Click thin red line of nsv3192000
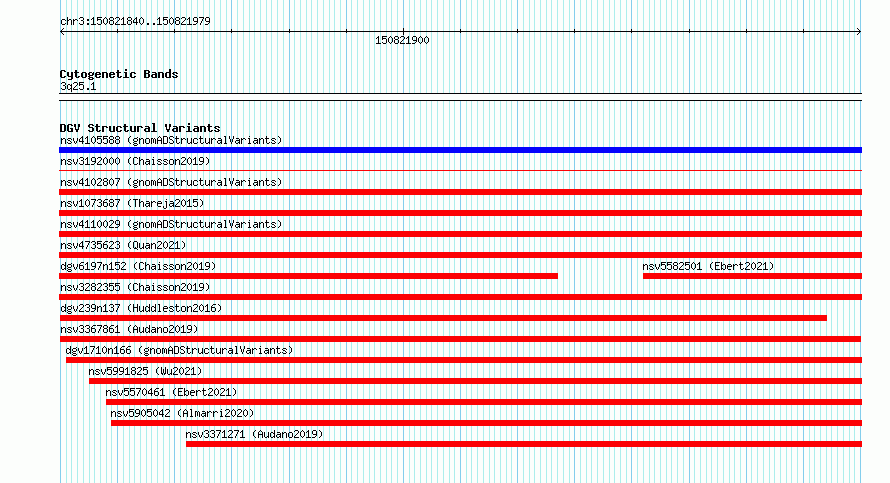Viewport: 890px width, 483px height. pyautogui.click(x=460, y=170)
